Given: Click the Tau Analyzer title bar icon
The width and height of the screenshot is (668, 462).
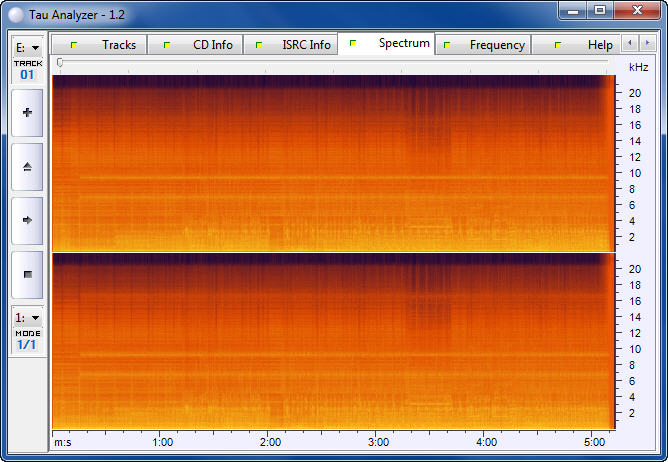Looking at the screenshot, I should pyautogui.click(x=15, y=10).
